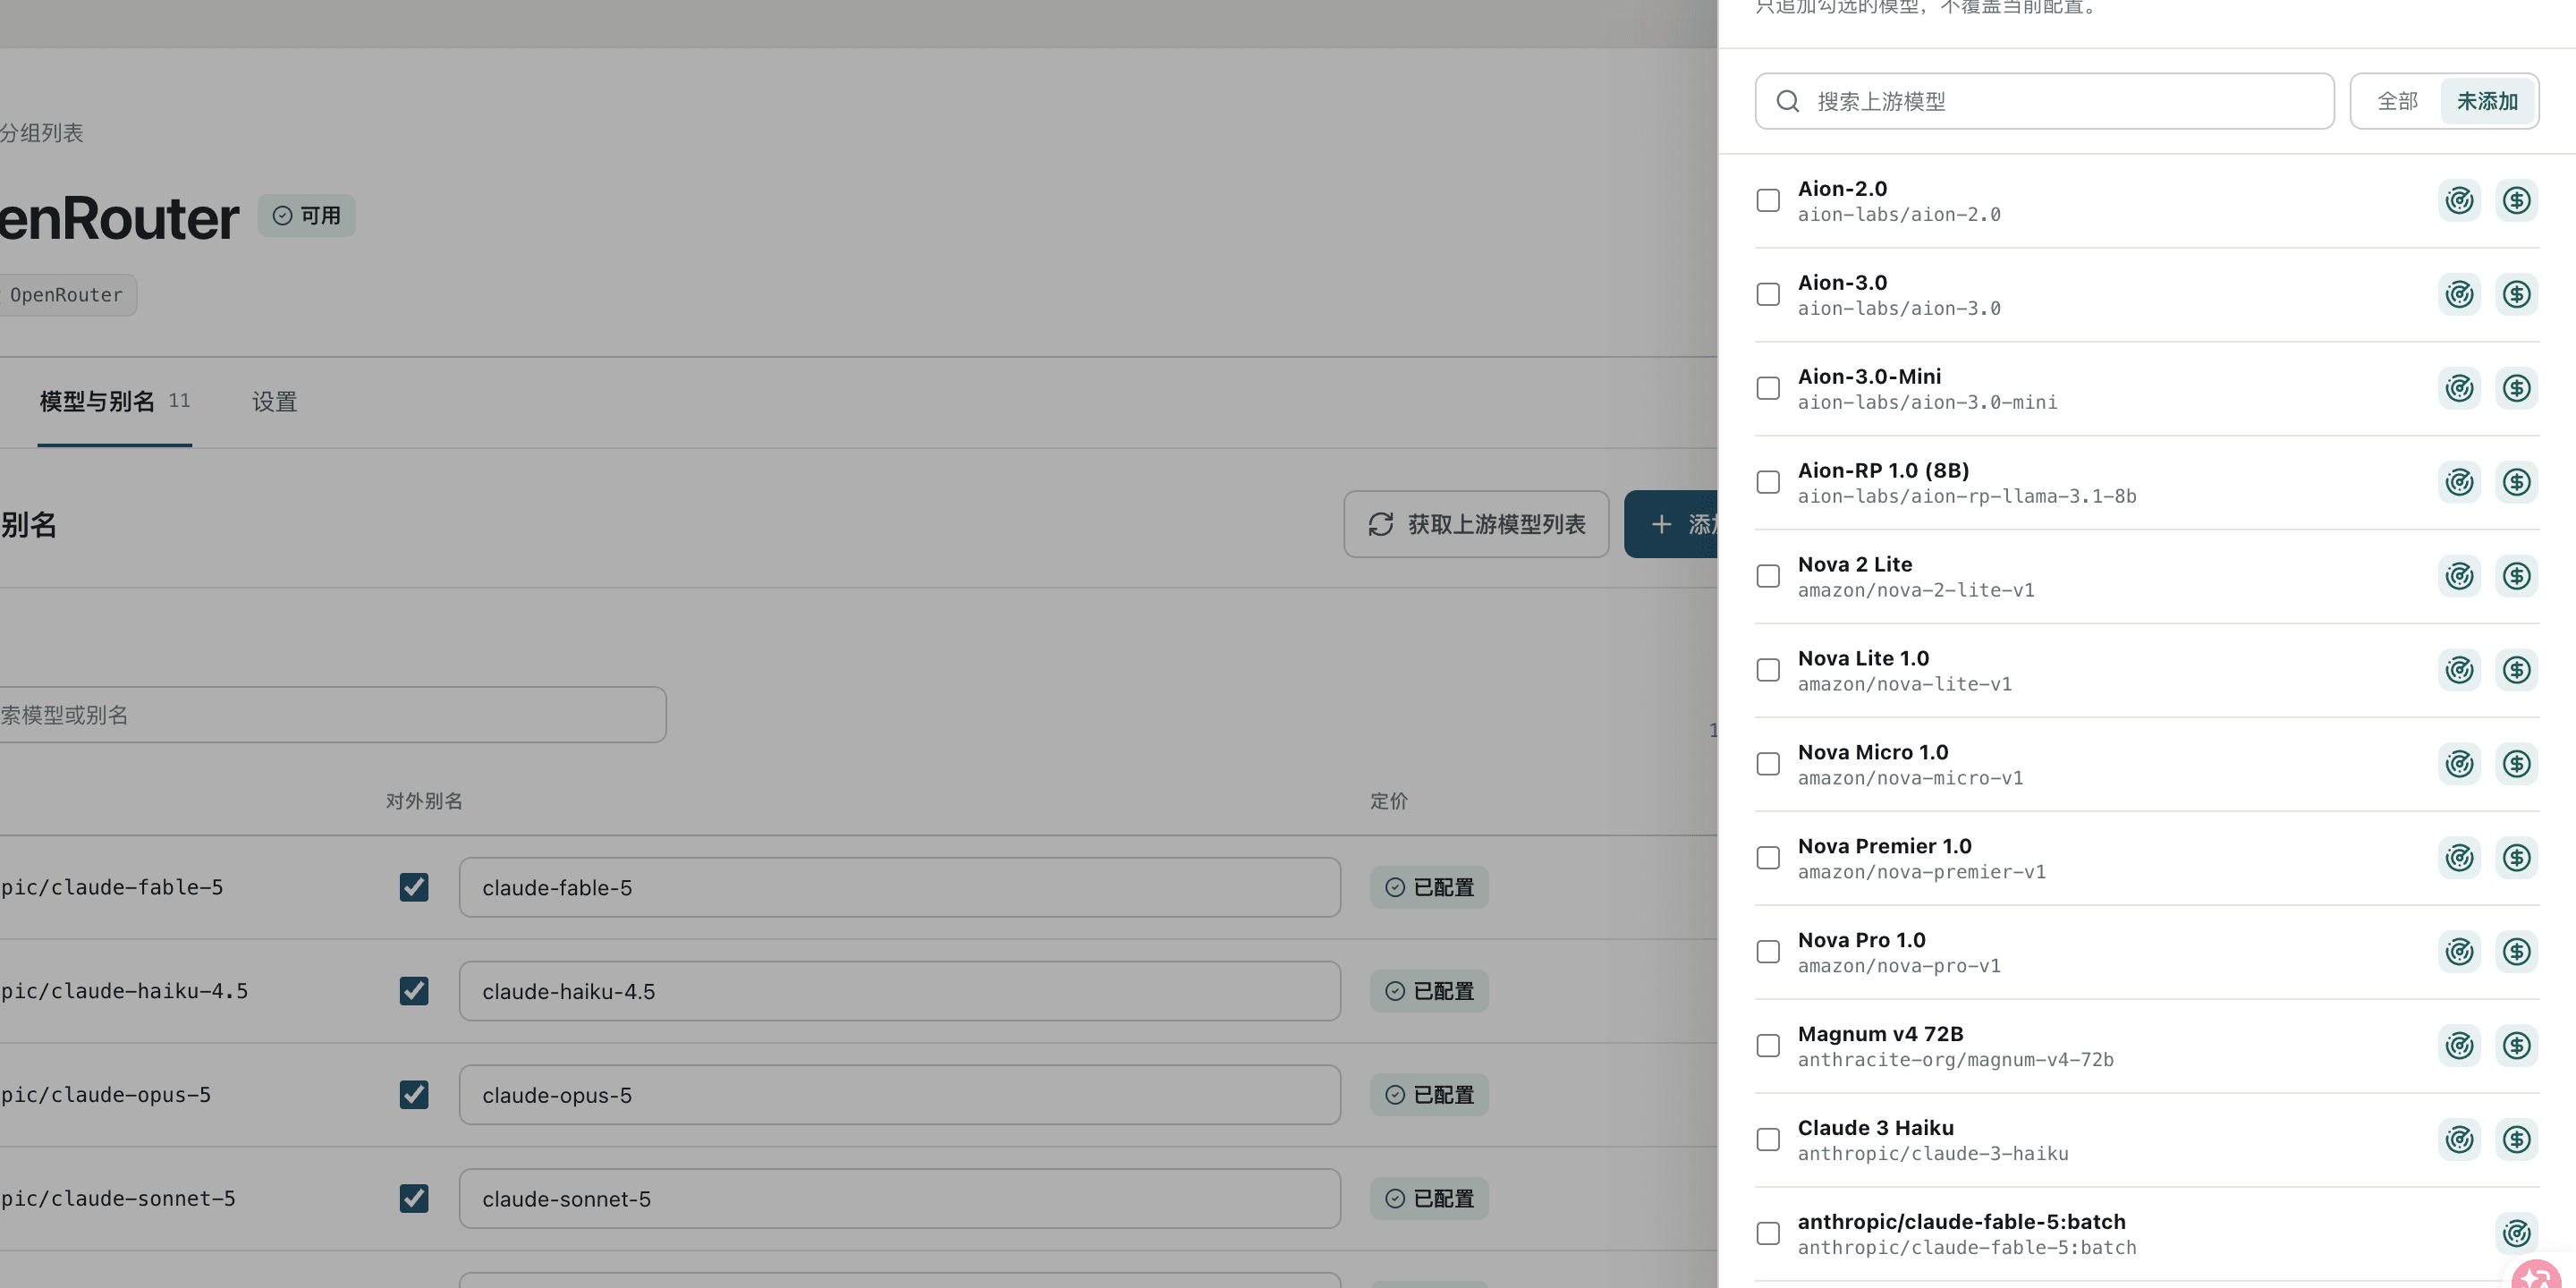Click the dark blue 添加 button with plus sign
This screenshot has width=2576, height=1288.
coord(1671,524)
